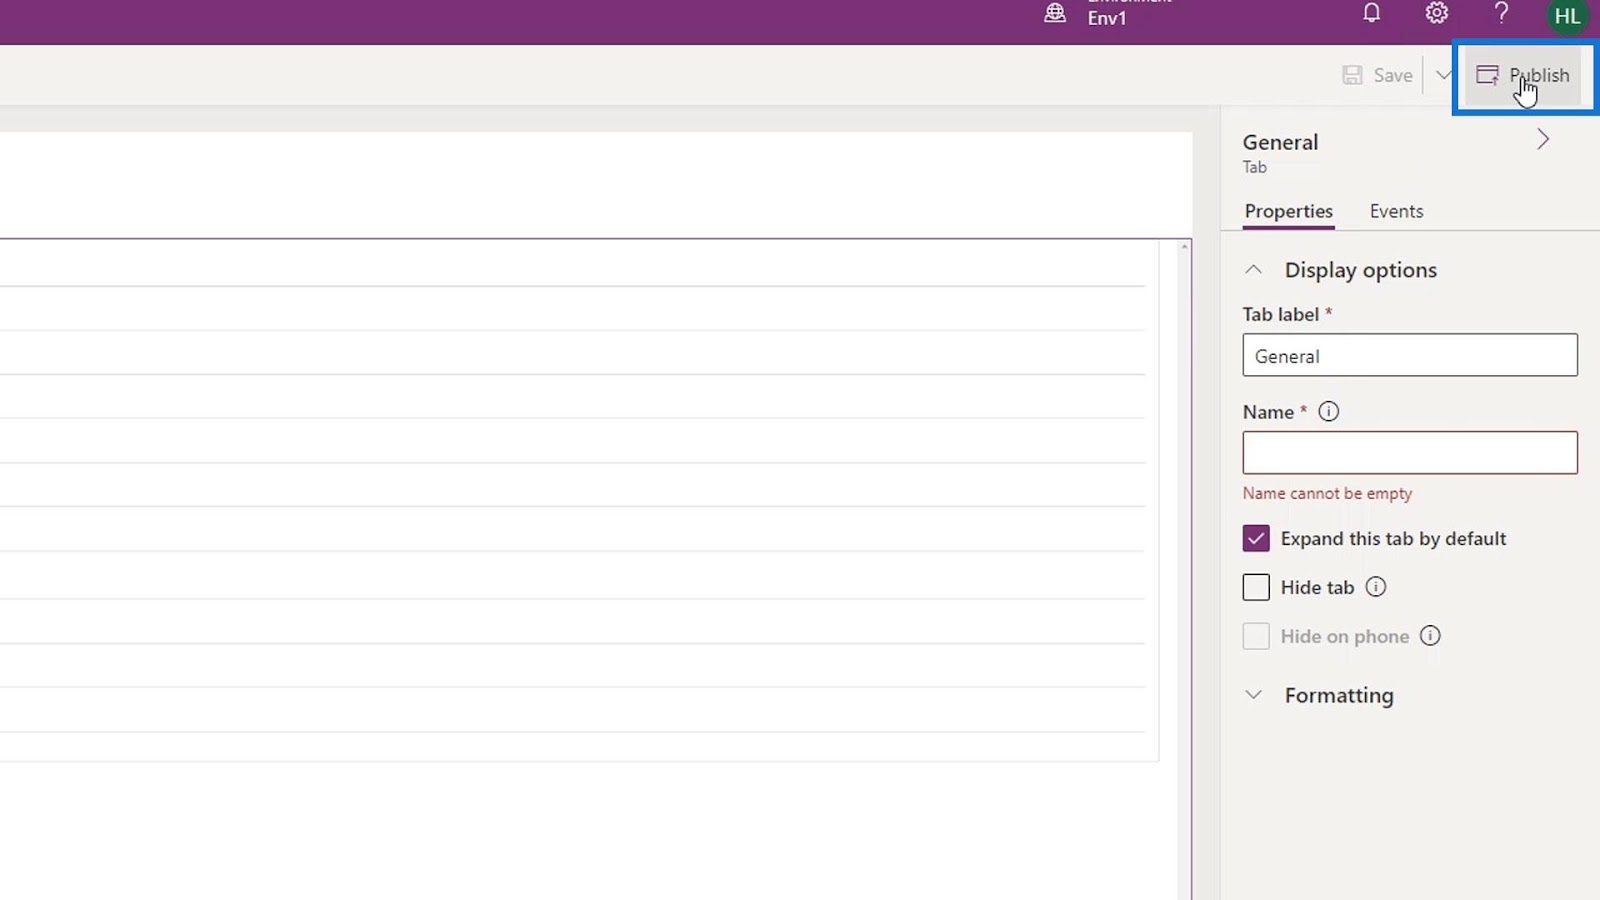Image resolution: width=1600 pixels, height=900 pixels.
Task: Click the info icon beside Hide tab
Action: pyautogui.click(x=1376, y=587)
